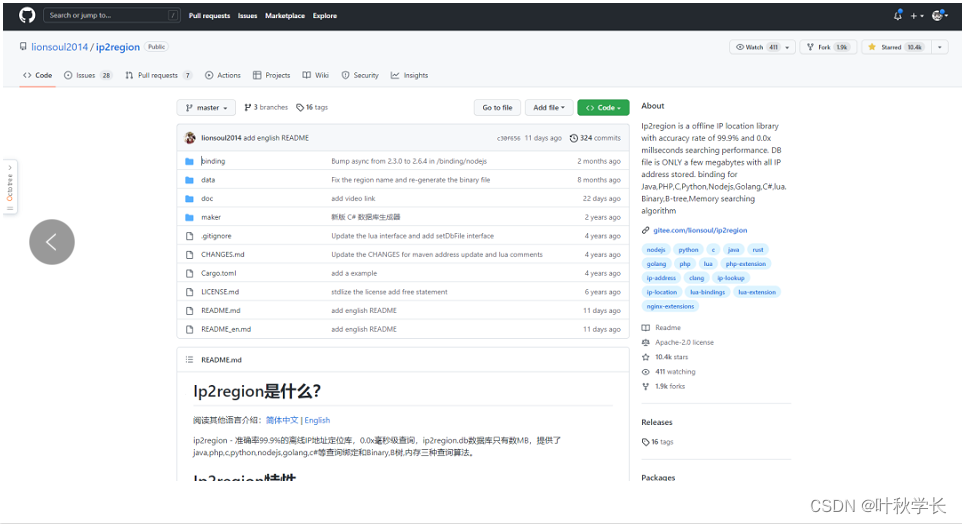962x524 pixels.
Task: Click the search or jump to field
Action: 112,15
